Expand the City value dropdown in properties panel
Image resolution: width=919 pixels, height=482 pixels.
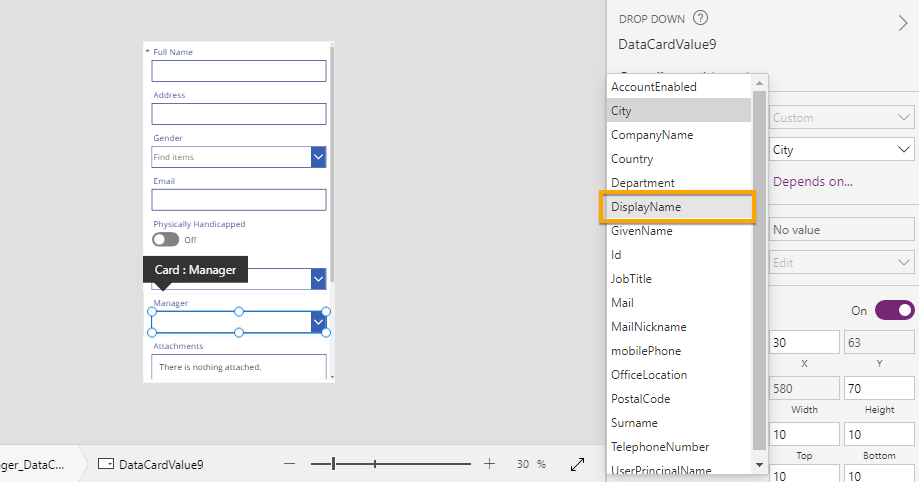coord(903,150)
